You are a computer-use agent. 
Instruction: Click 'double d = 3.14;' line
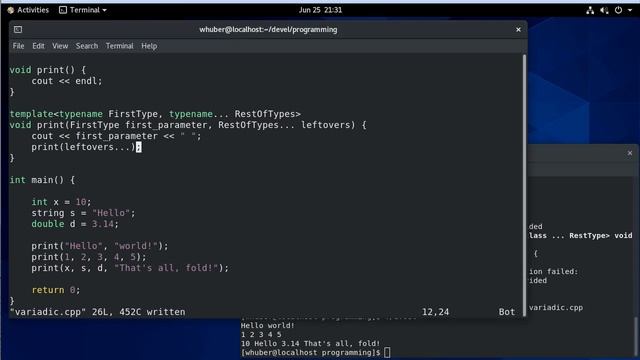(75, 224)
